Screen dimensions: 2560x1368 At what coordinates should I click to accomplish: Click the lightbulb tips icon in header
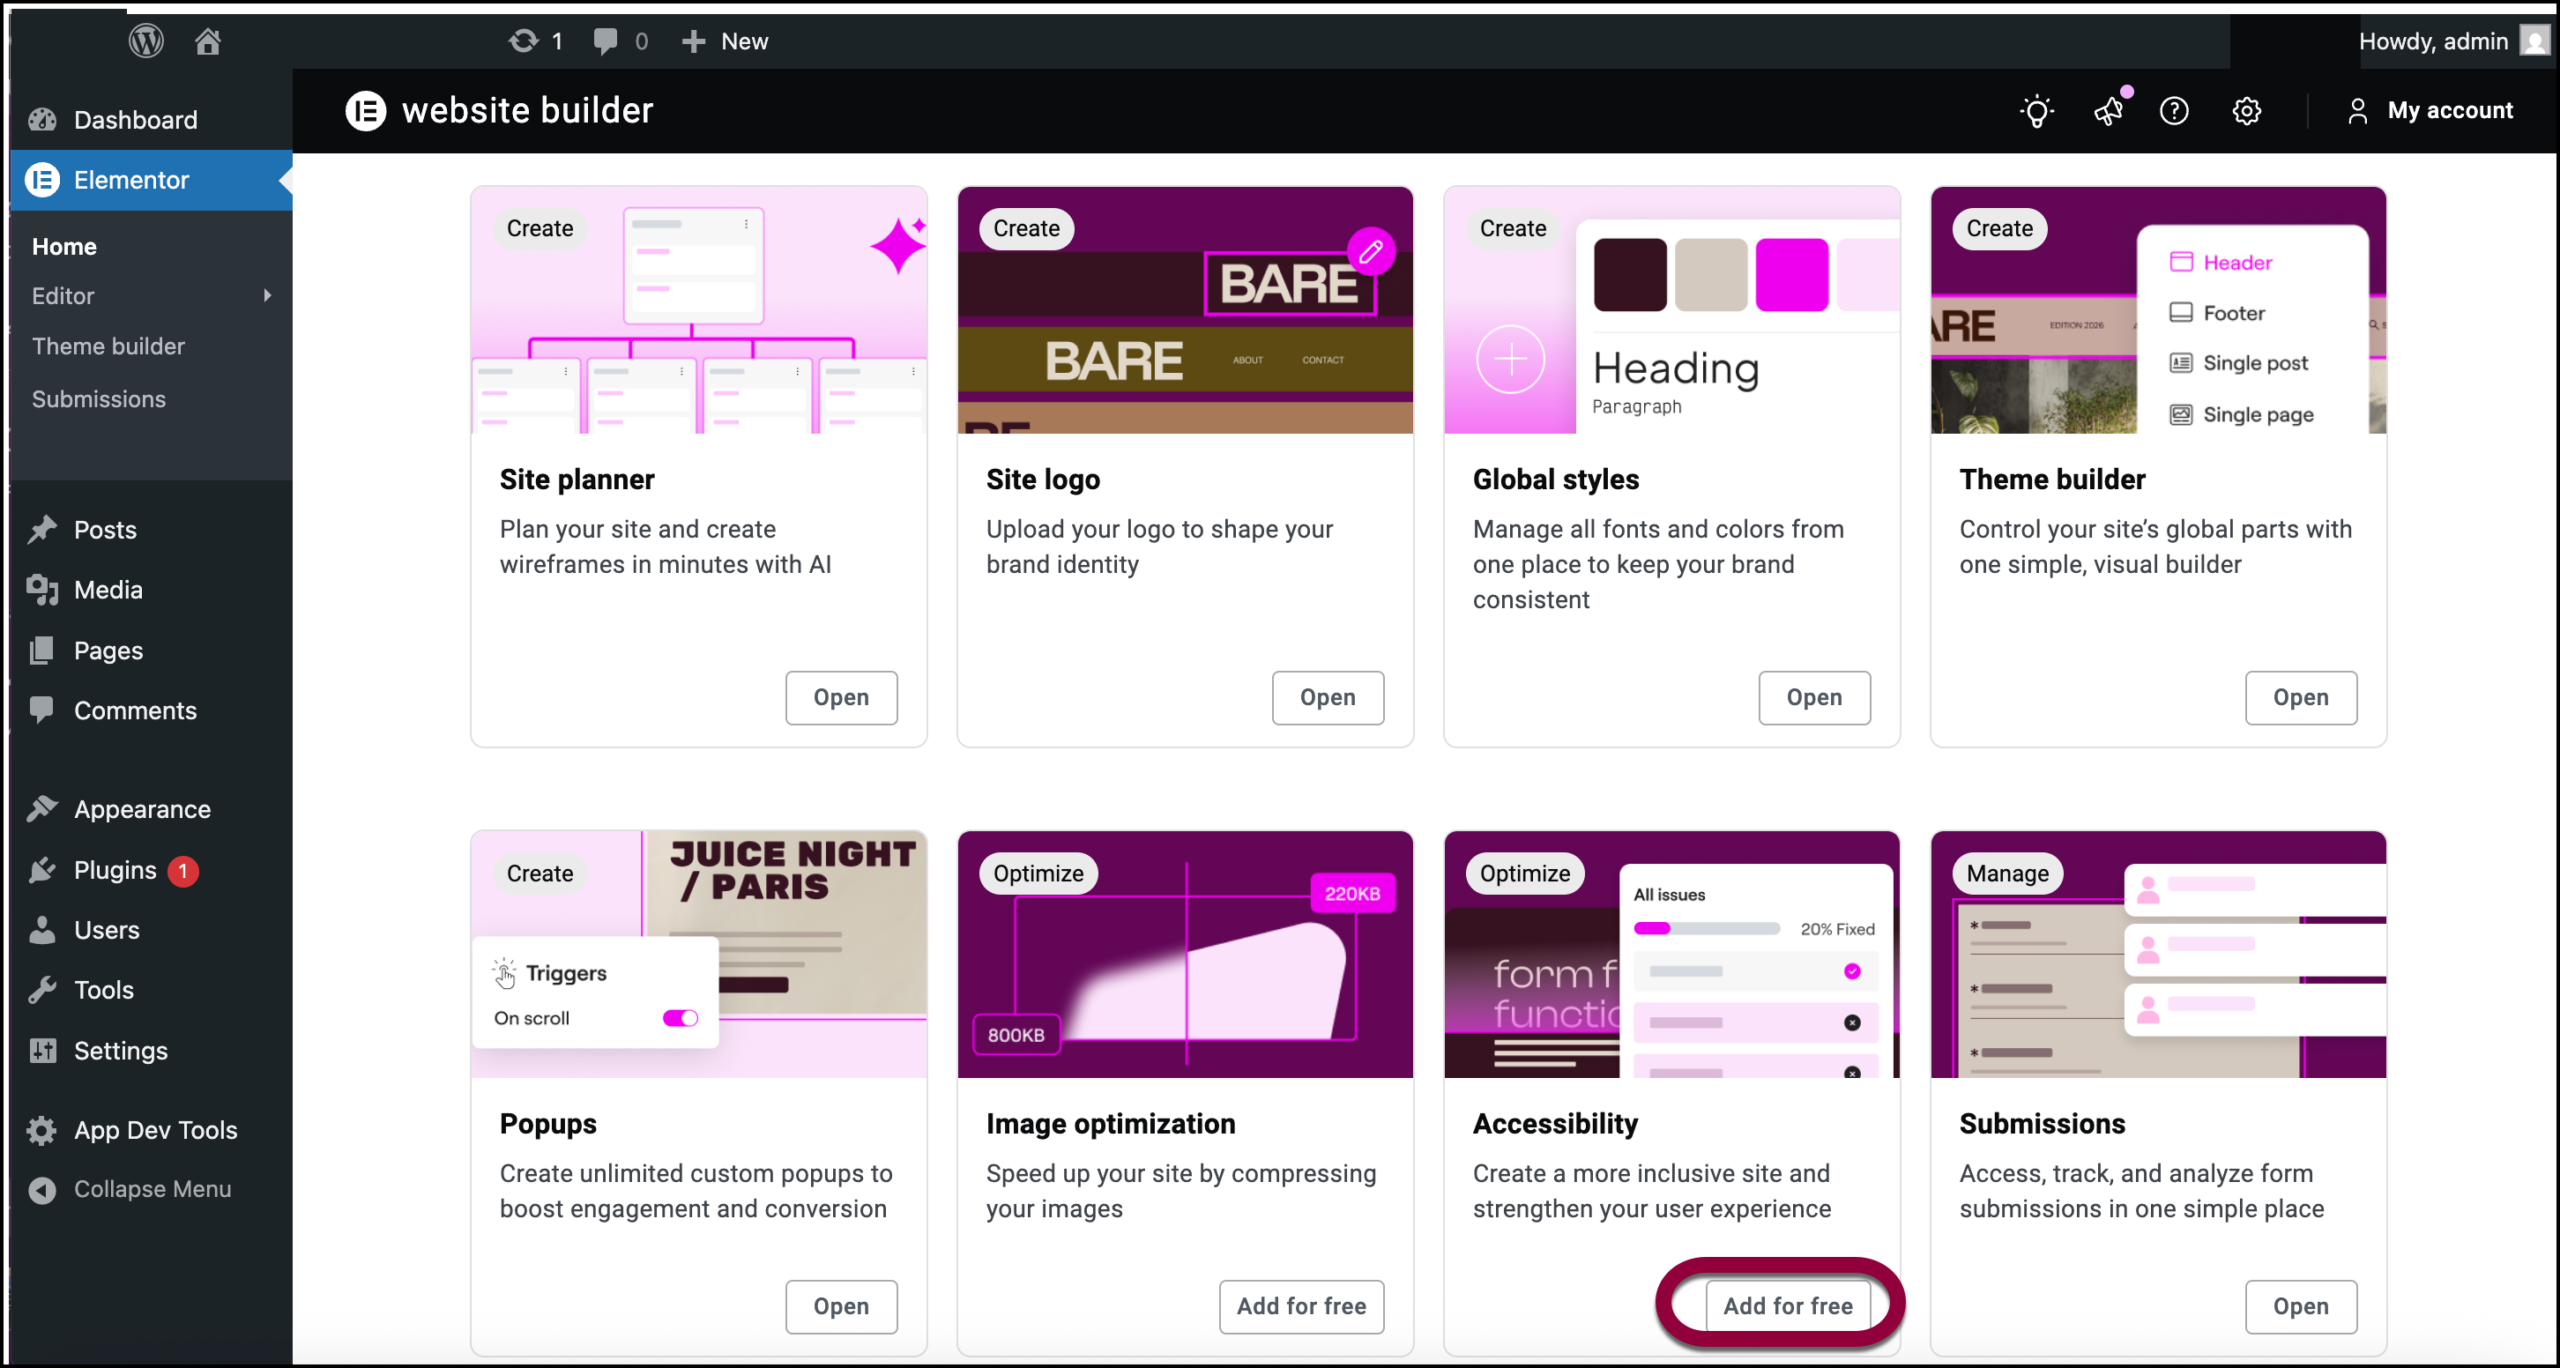click(2036, 111)
